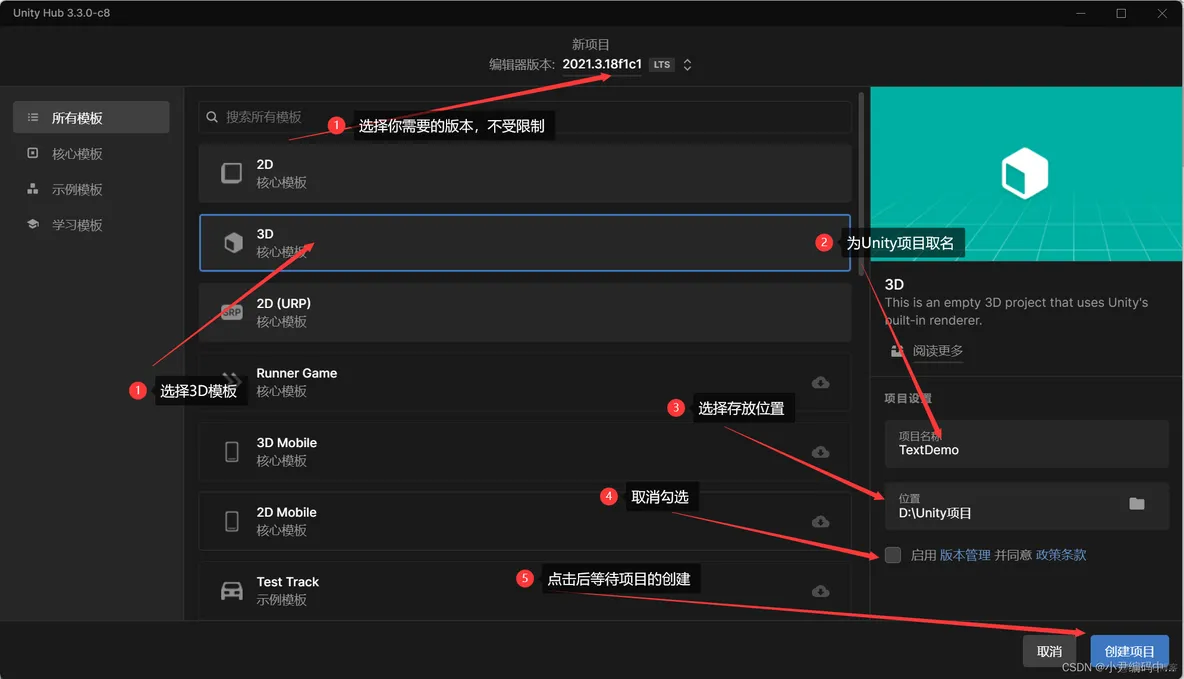Open the editor version selector arrows
Screen dimensions: 1184x679
(x=687, y=65)
